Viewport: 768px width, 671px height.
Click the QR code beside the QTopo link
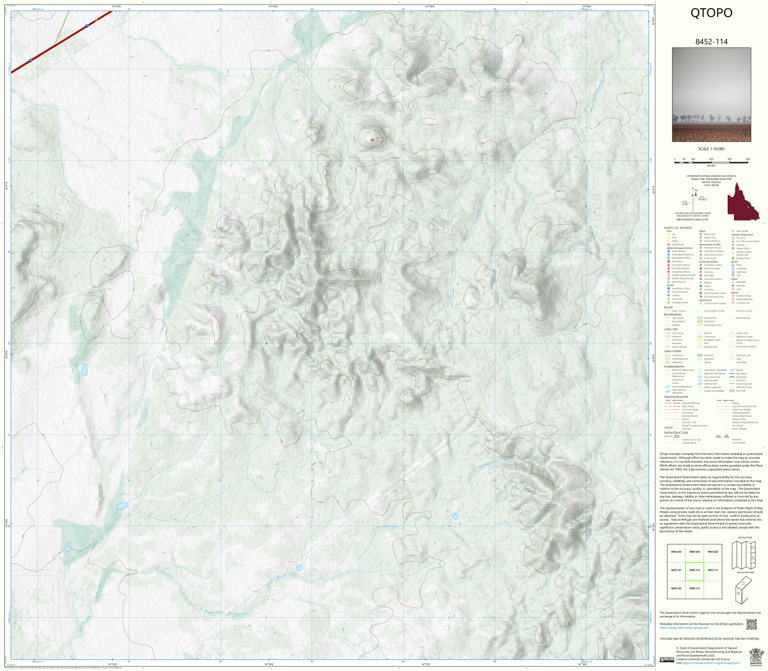tap(751, 624)
